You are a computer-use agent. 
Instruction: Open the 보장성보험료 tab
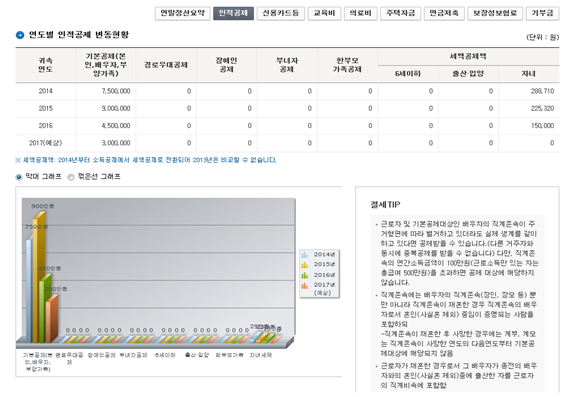[x=495, y=13]
